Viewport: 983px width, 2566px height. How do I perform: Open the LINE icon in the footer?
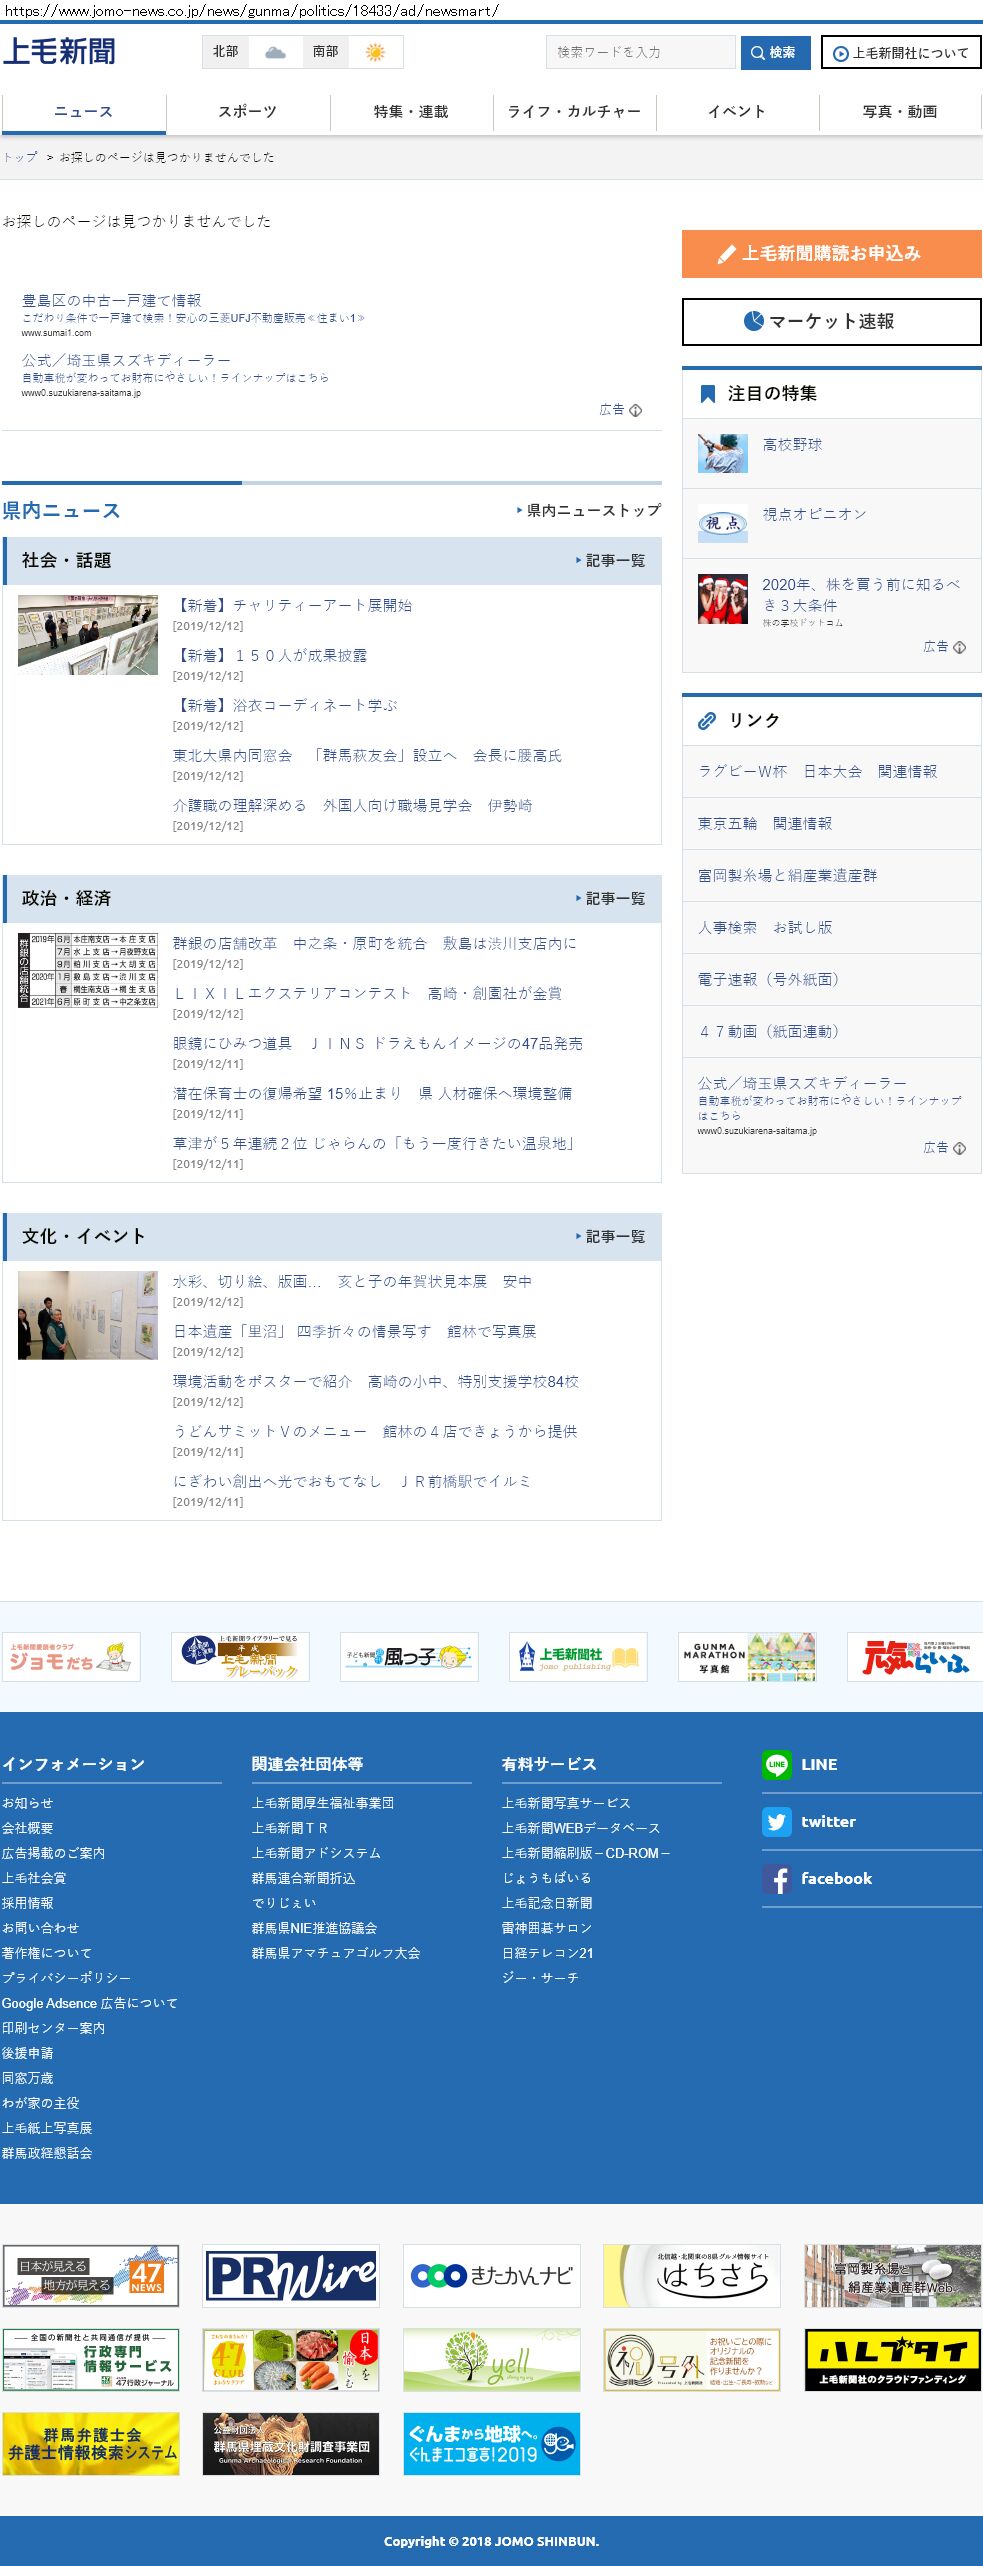(x=776, y=1765)
